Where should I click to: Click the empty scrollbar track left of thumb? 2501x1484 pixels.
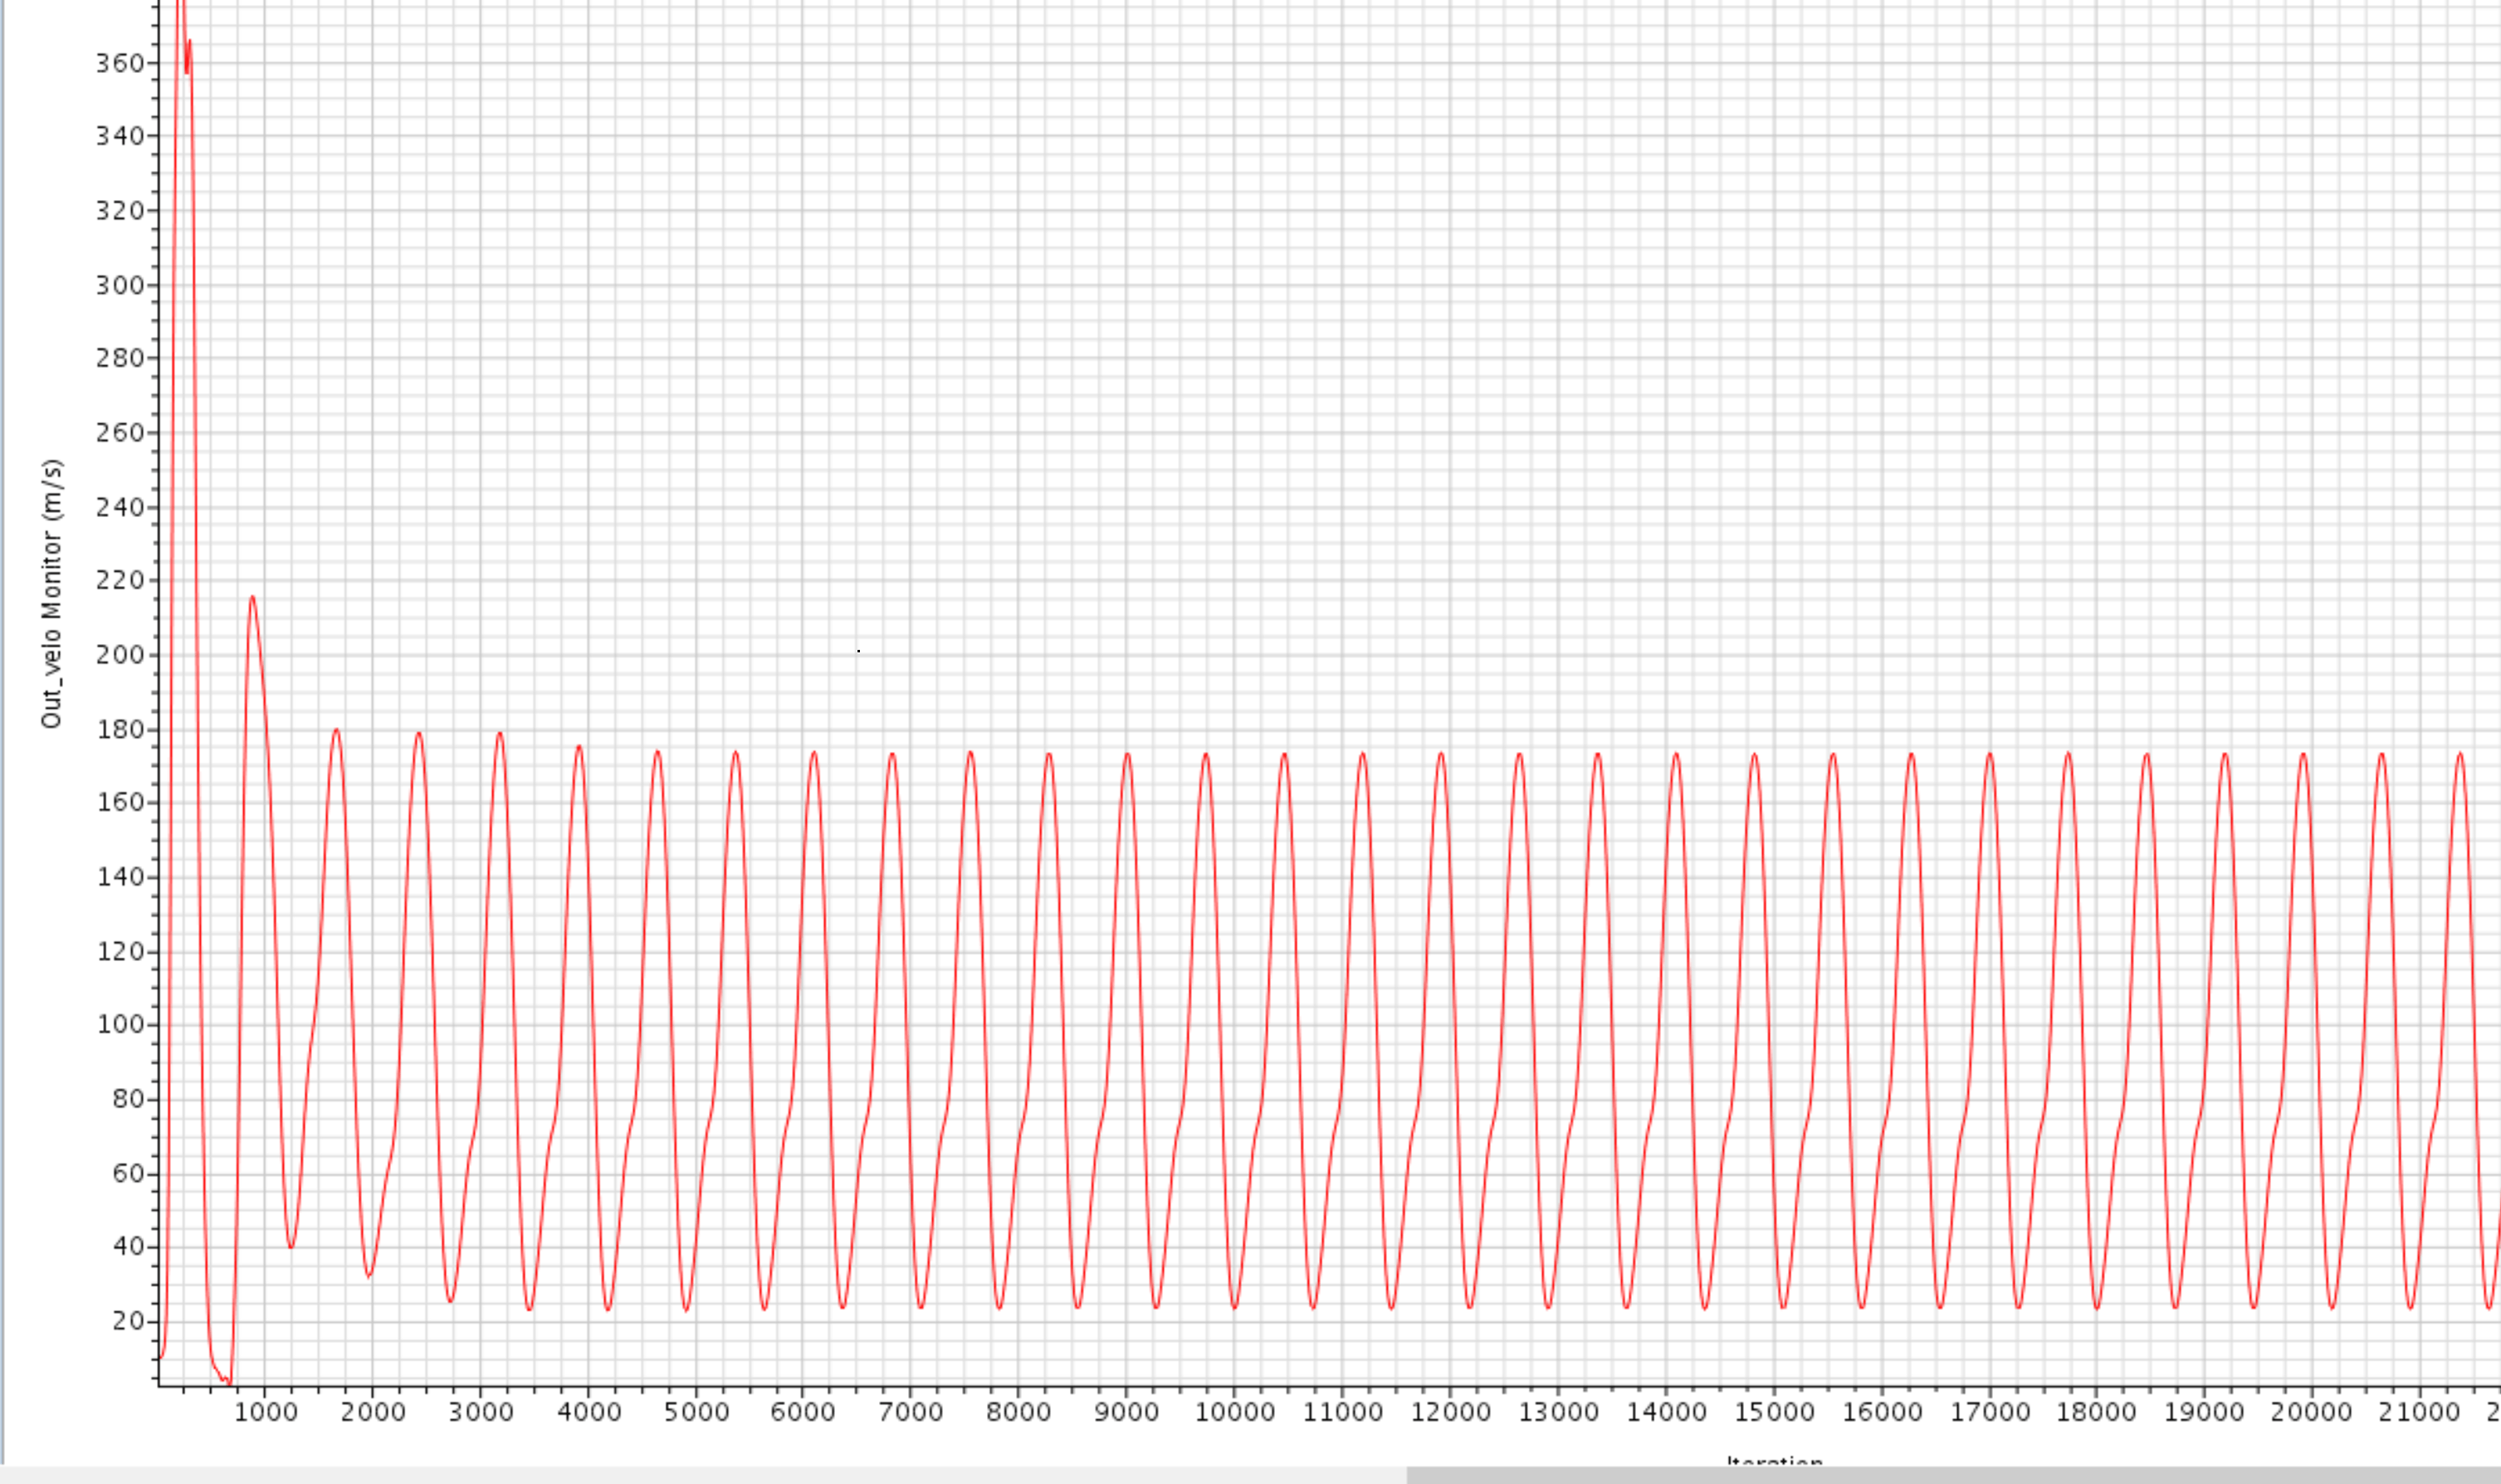point(700,1475)
